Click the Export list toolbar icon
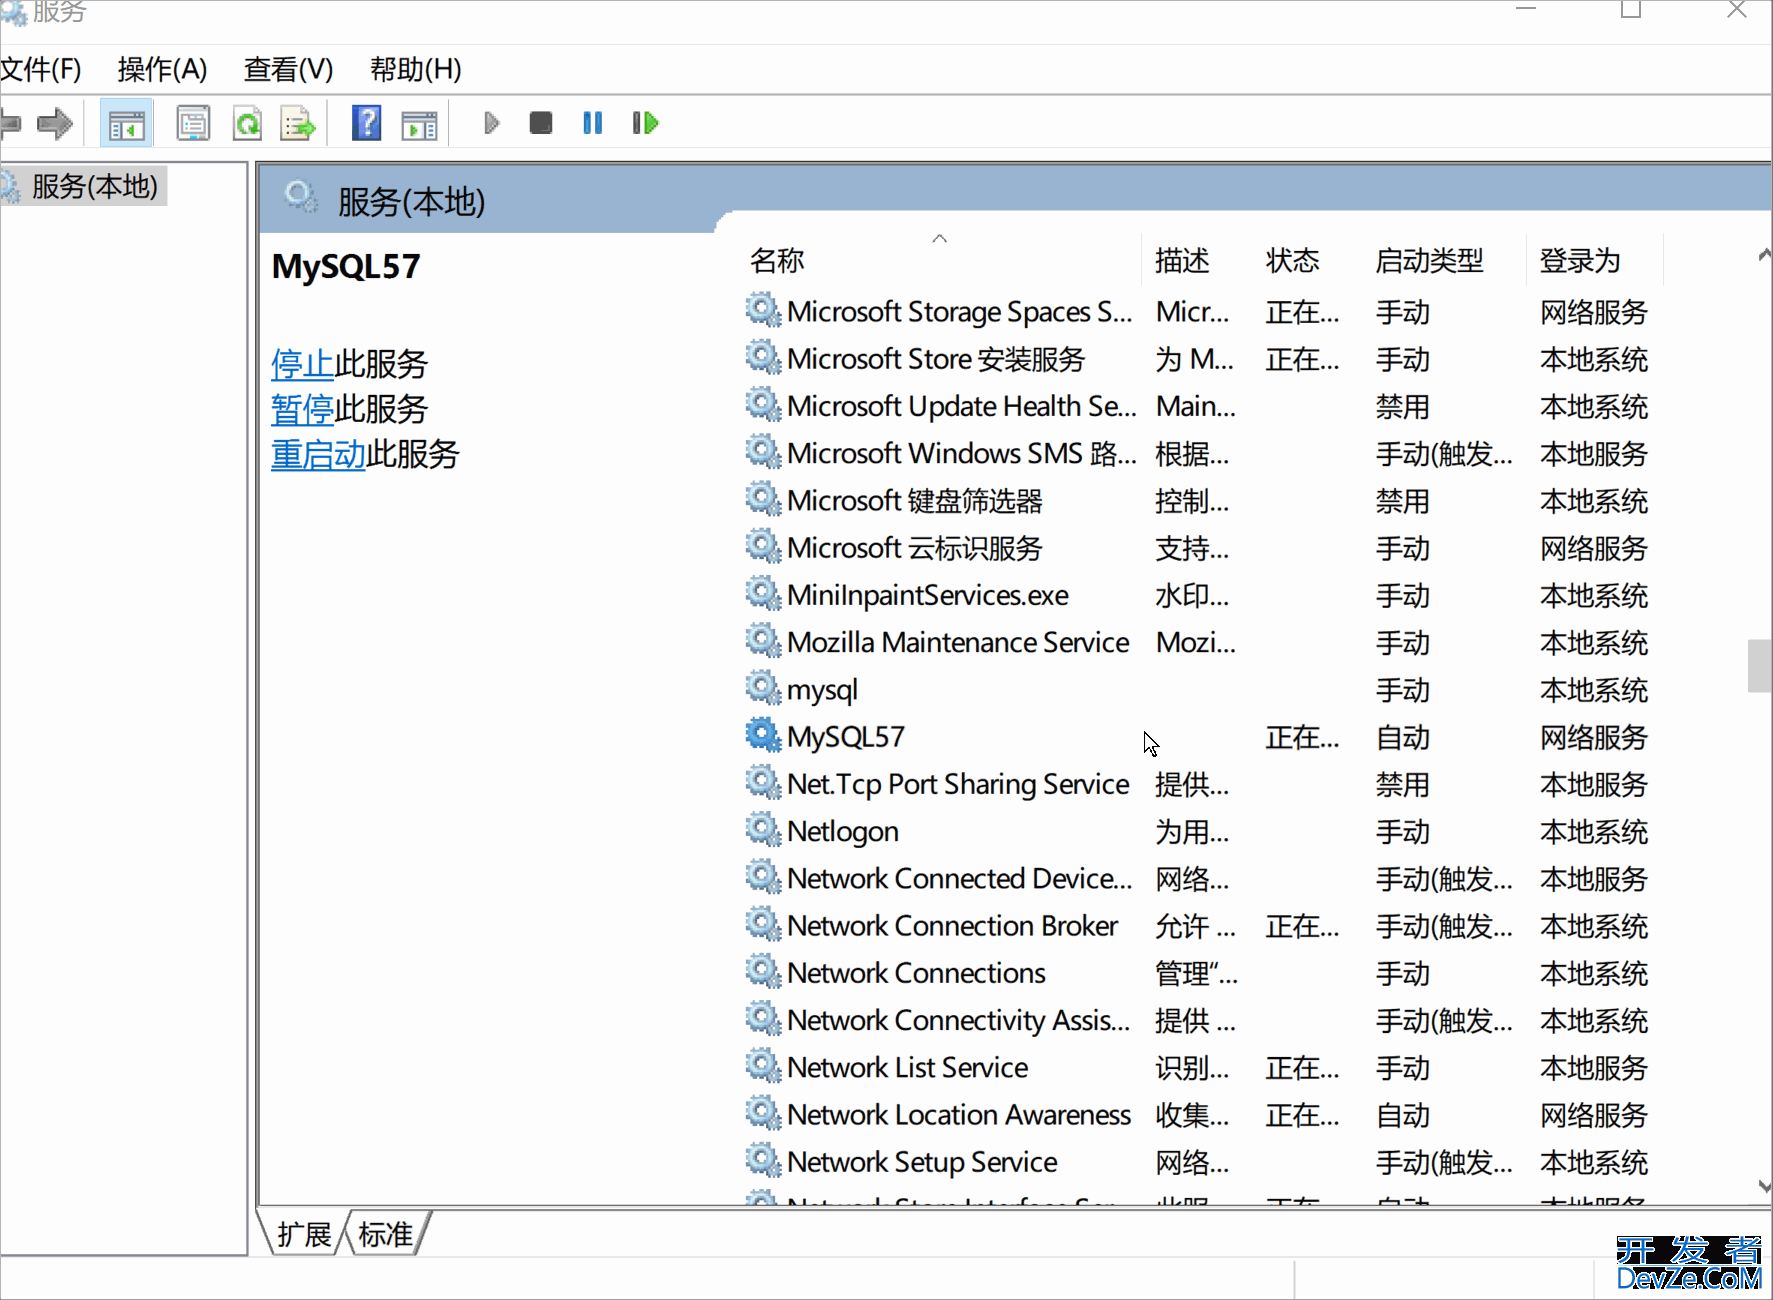1773x1300 pixels. point(298,124)
